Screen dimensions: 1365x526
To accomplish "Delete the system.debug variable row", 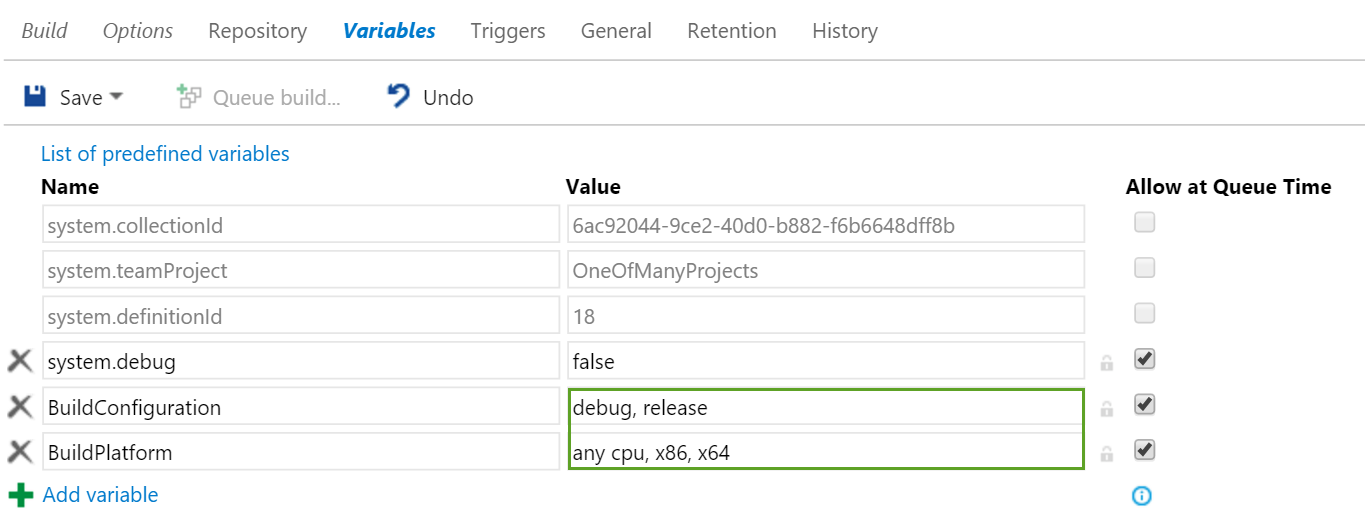I will (x=20, y=361).
